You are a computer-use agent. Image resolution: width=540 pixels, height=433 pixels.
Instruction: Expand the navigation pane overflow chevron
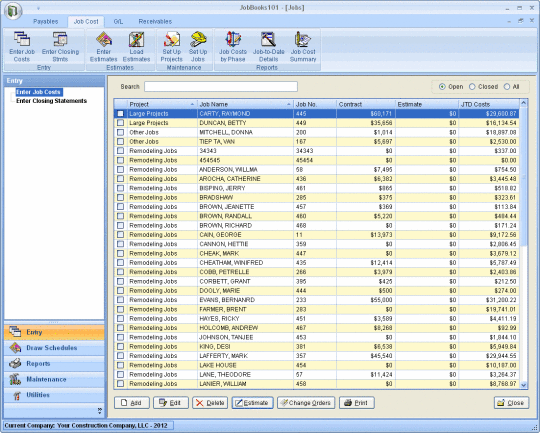100,411
